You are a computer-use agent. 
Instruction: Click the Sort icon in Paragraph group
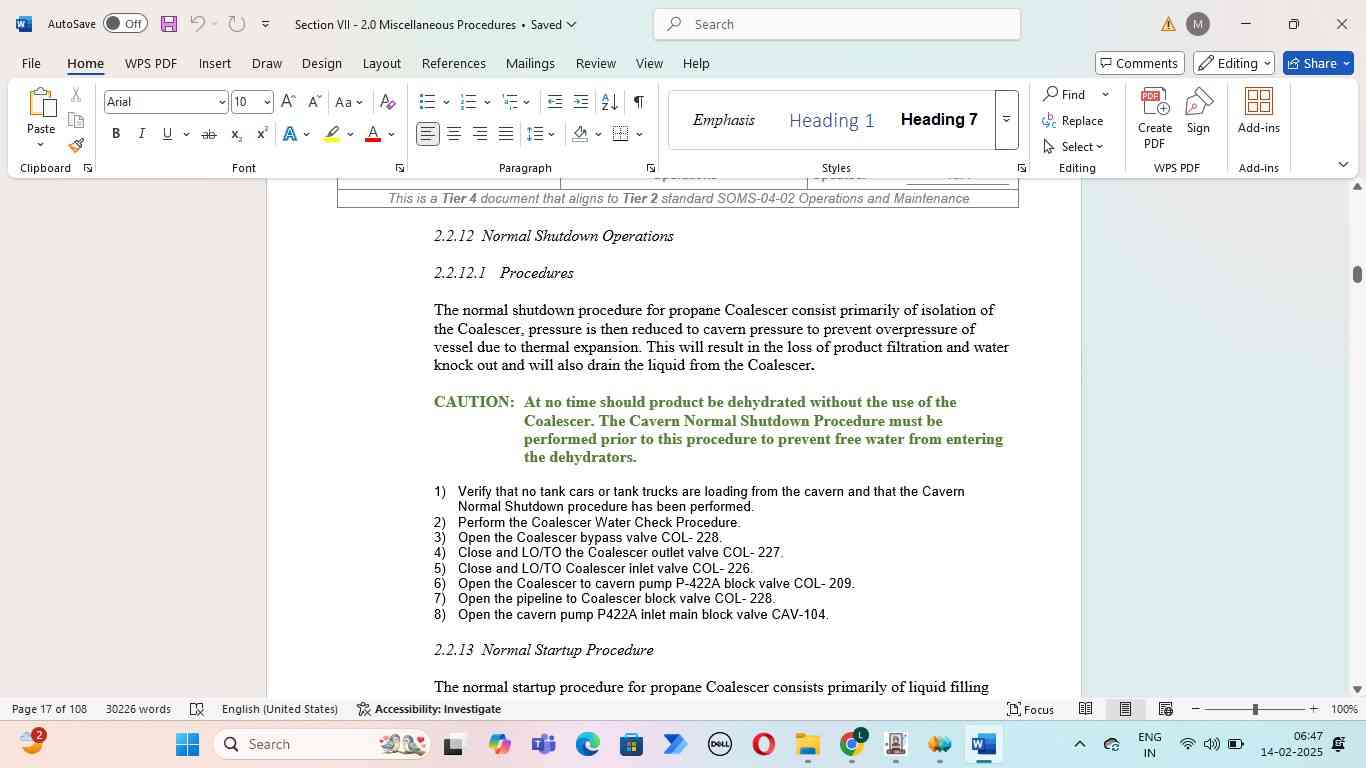[609, 102]
